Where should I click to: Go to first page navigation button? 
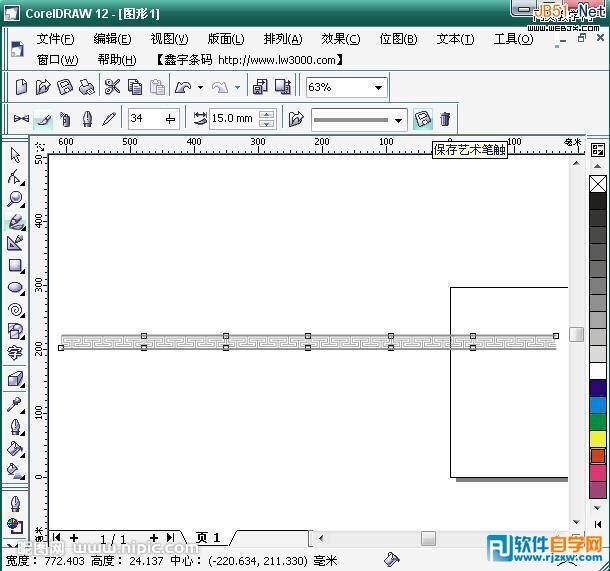coord(57,538)
